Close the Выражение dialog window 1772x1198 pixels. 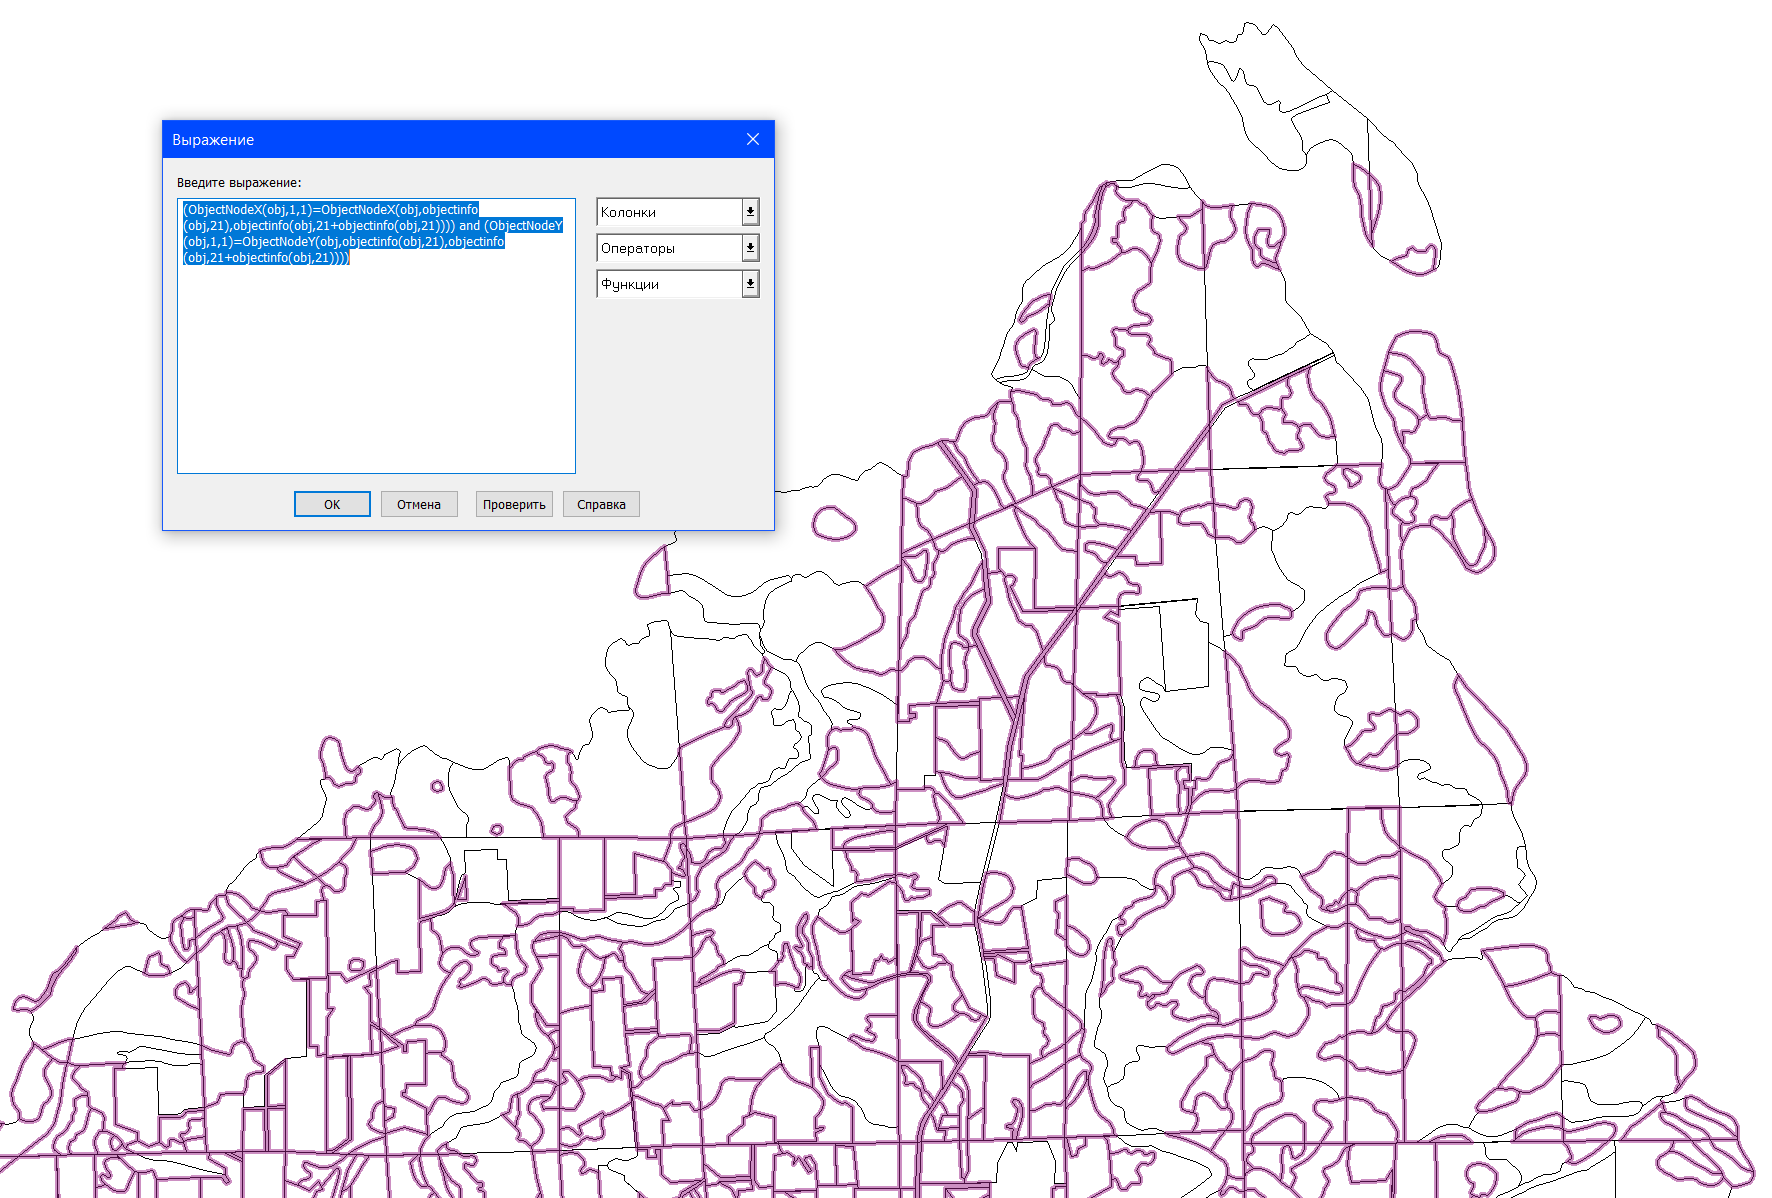point(753,139)
